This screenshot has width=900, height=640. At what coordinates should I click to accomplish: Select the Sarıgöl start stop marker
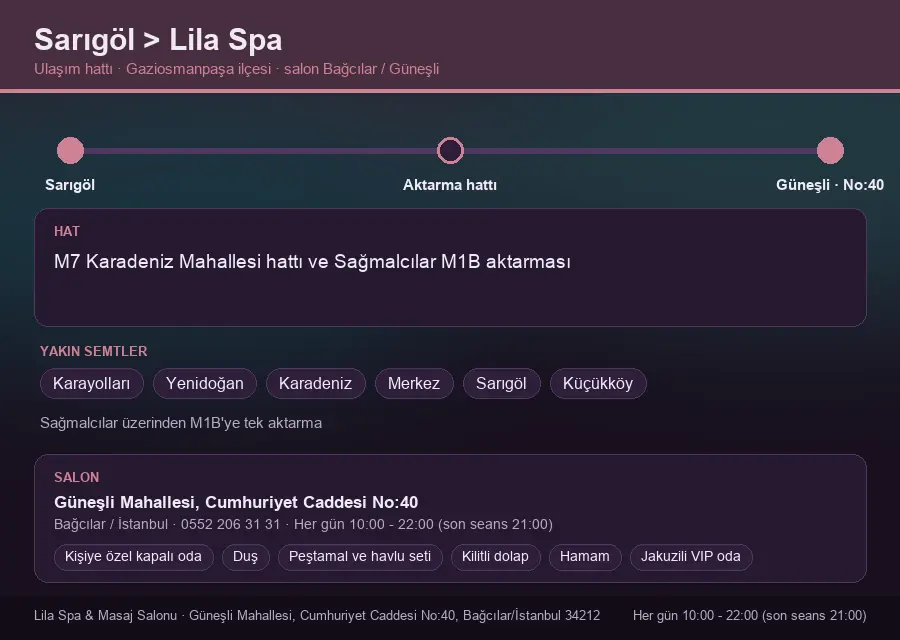pyautogui.click(x=71, y=151)
